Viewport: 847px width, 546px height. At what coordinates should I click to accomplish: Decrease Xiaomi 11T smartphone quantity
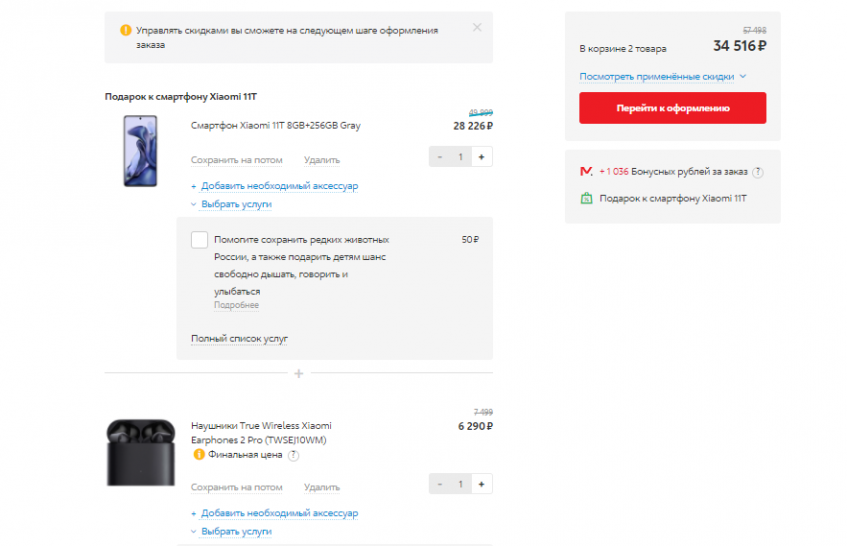441,156
